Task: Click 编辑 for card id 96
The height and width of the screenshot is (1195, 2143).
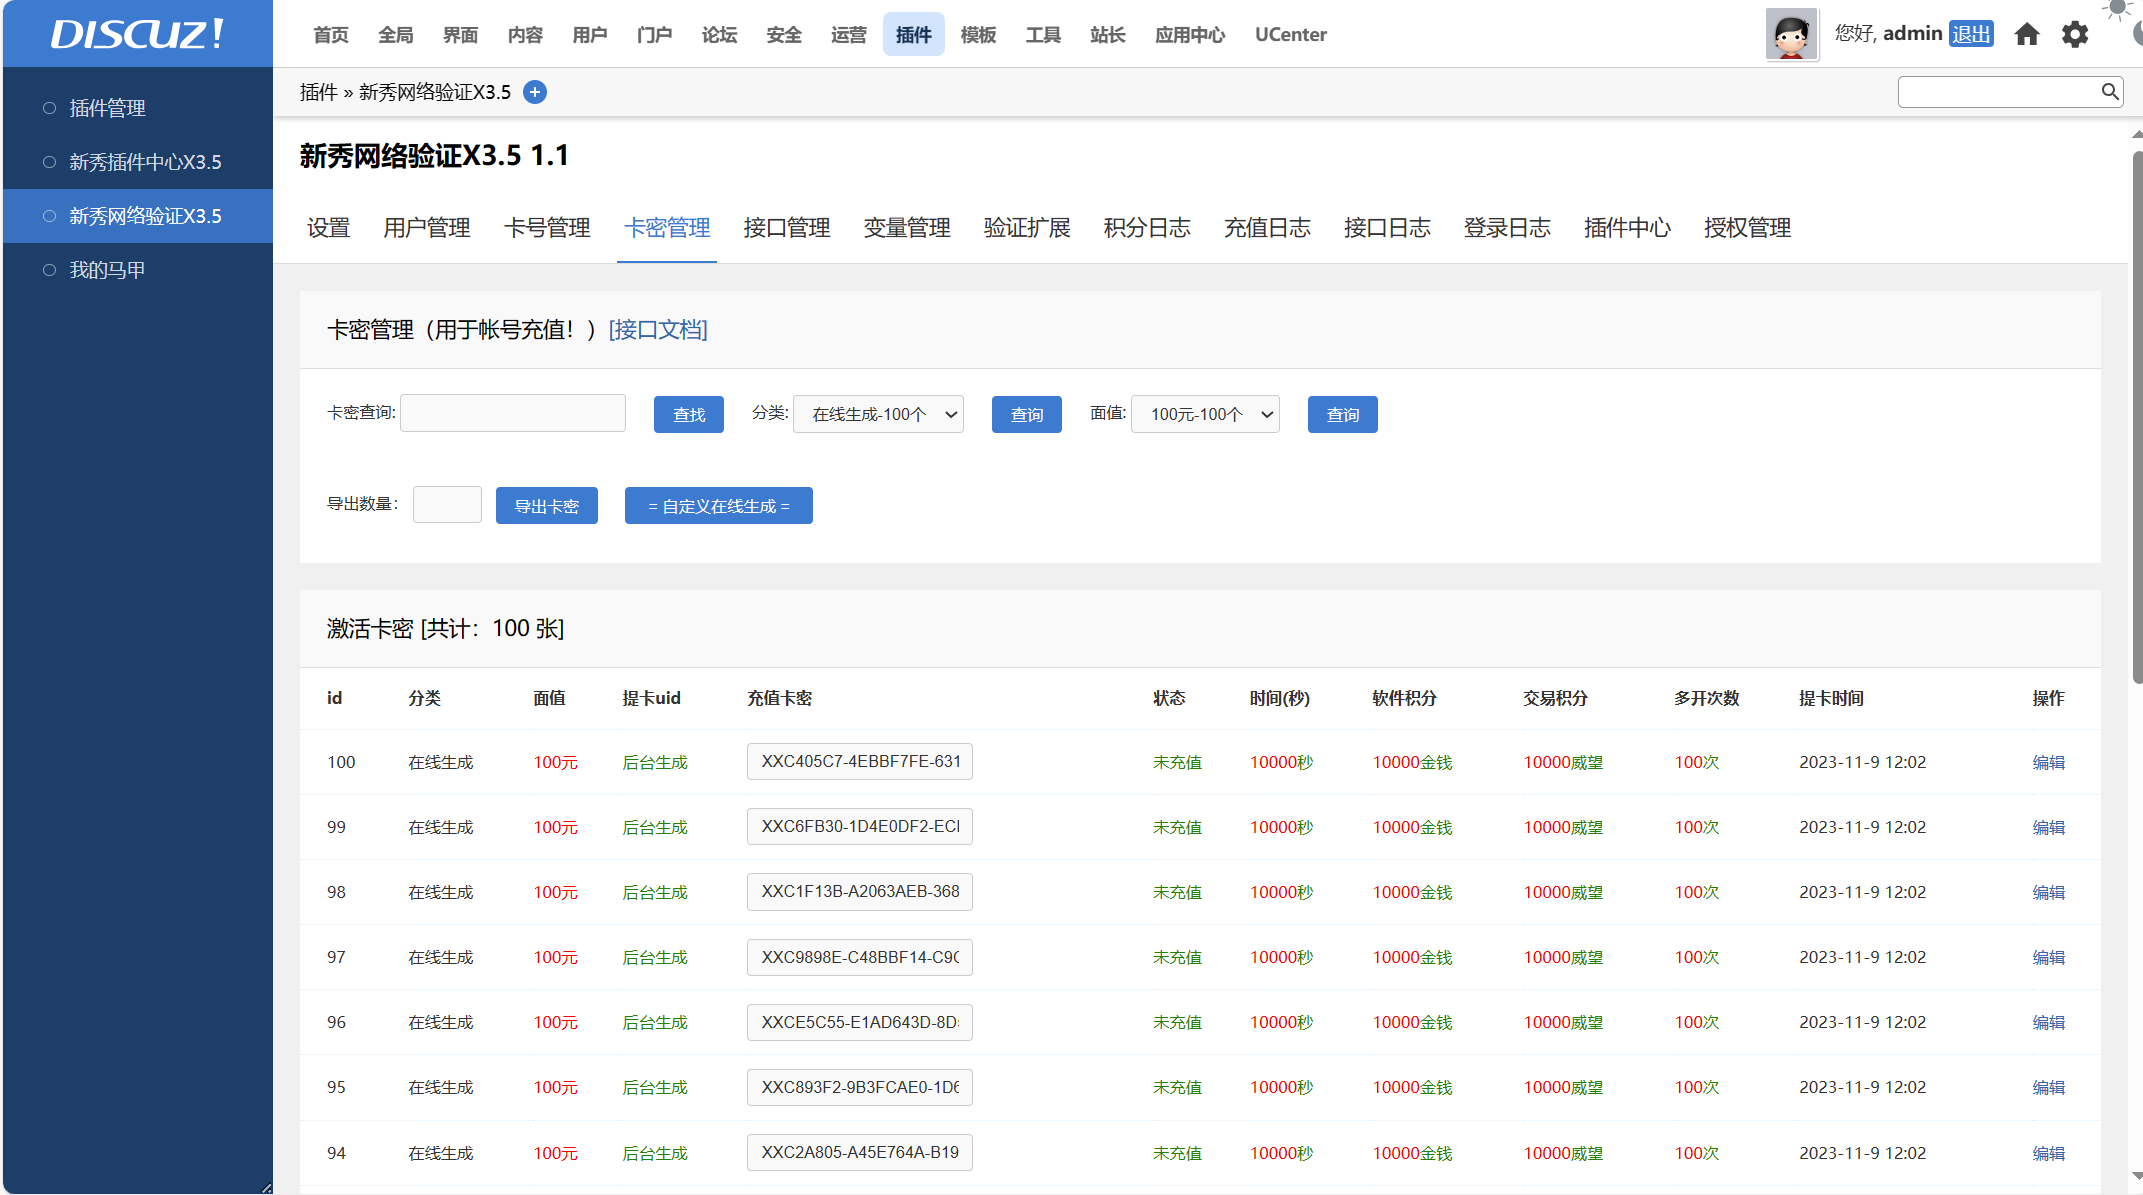Action: [2048, 1022]
